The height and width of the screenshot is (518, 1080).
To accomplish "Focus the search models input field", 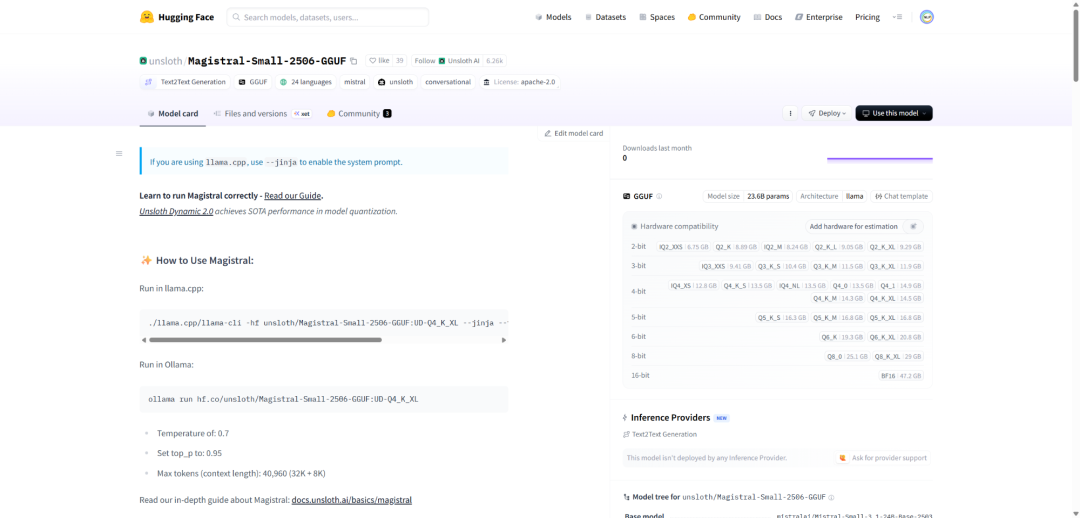I will click(x=328, y=17).
